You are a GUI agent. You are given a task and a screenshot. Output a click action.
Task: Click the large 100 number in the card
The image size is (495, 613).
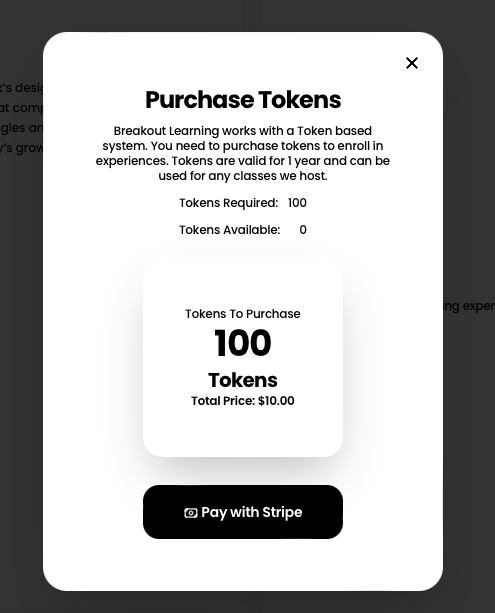243,343
